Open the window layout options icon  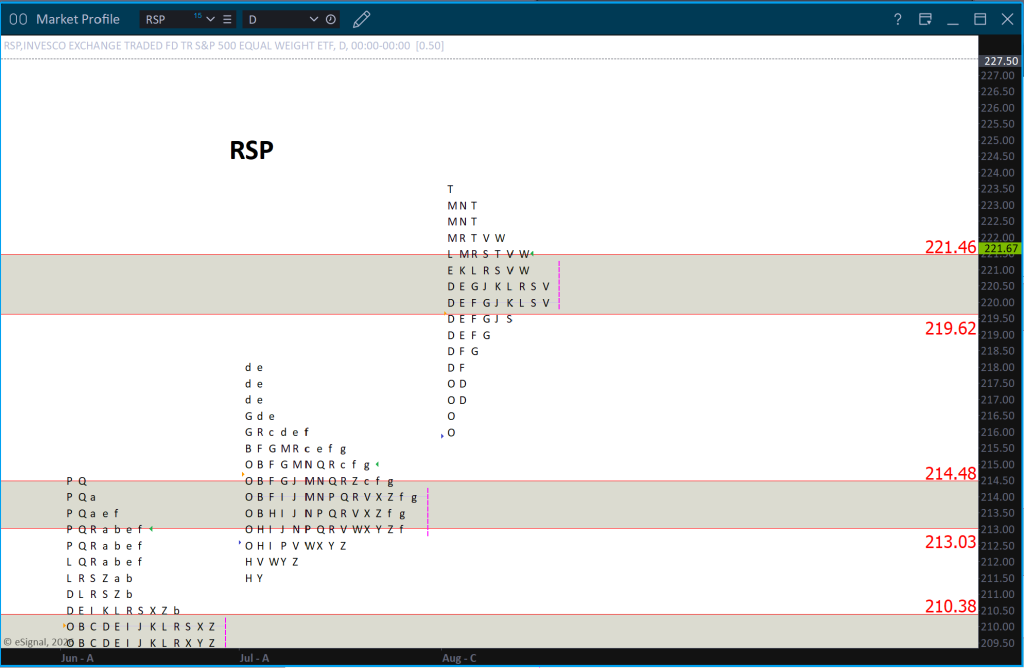coord(925,19)
